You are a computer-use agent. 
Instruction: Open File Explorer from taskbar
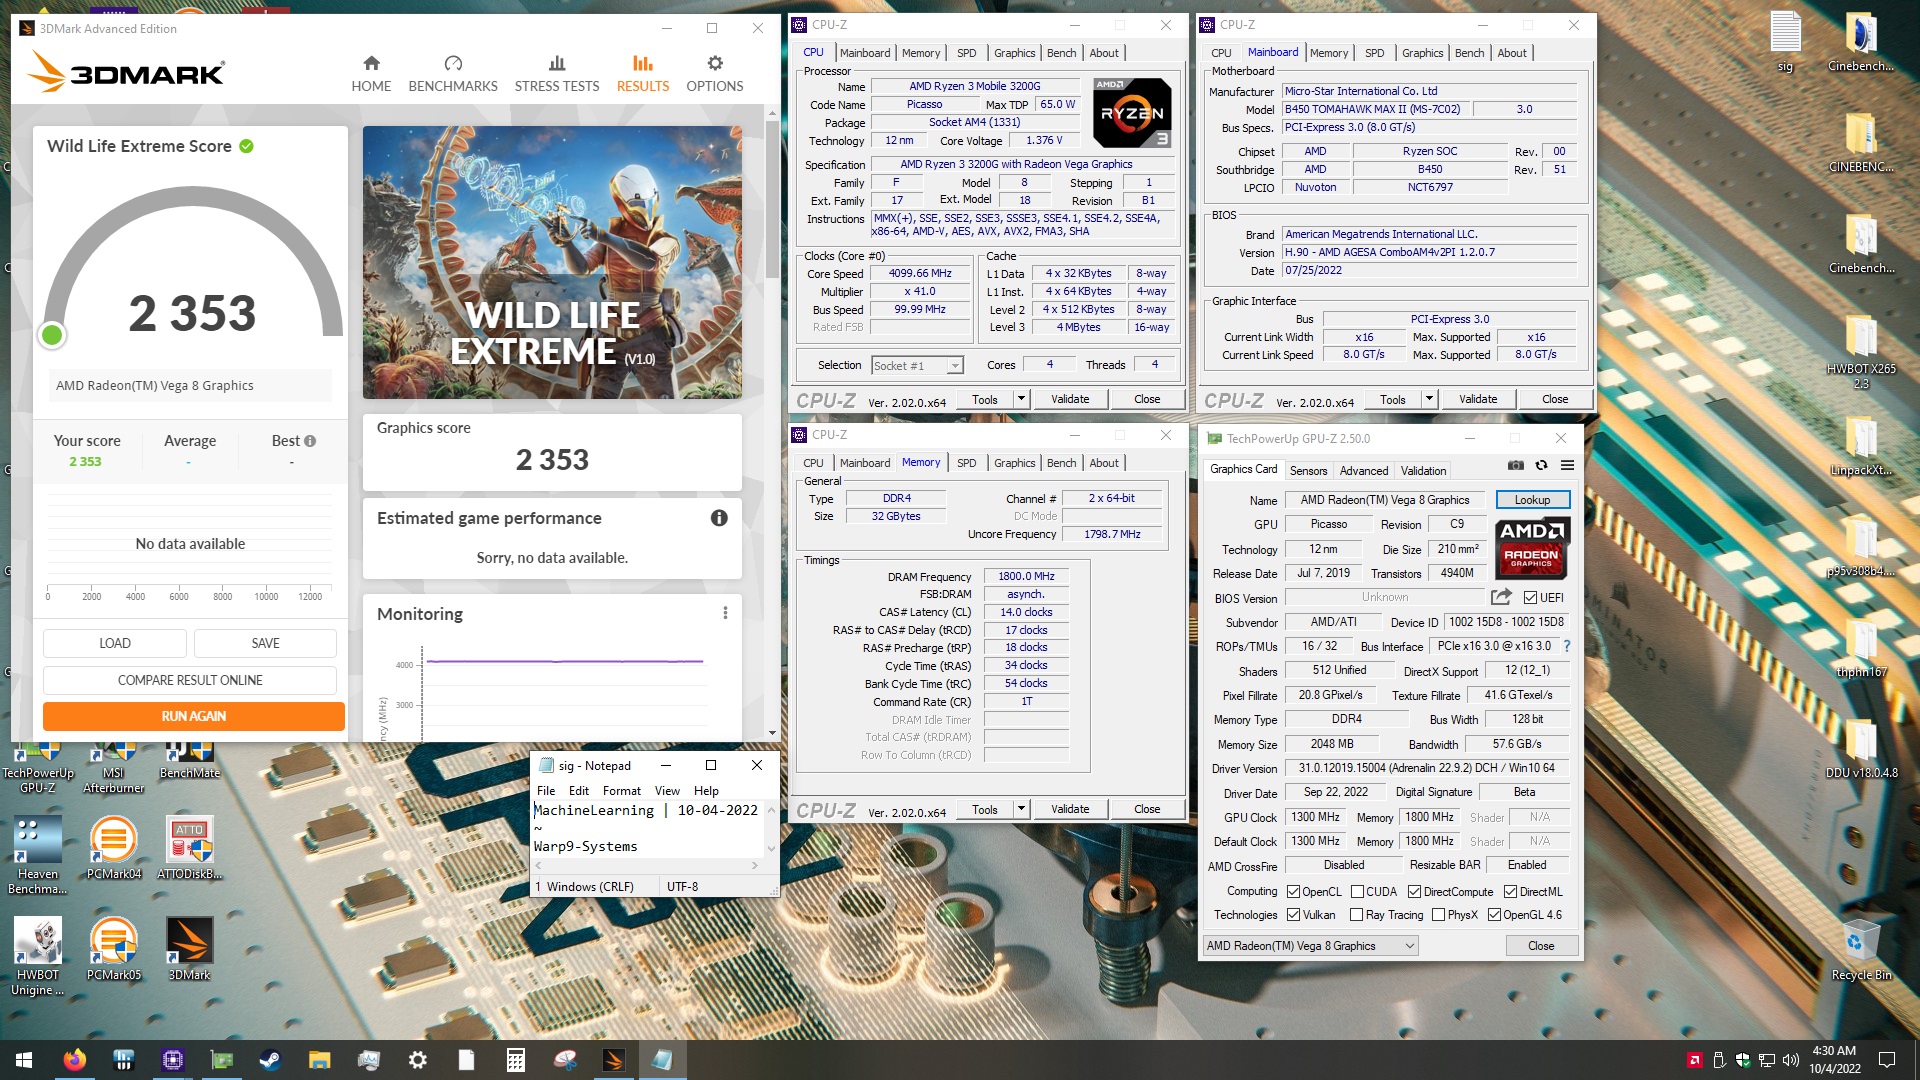pyautogui.click(x=319, y=1060)
